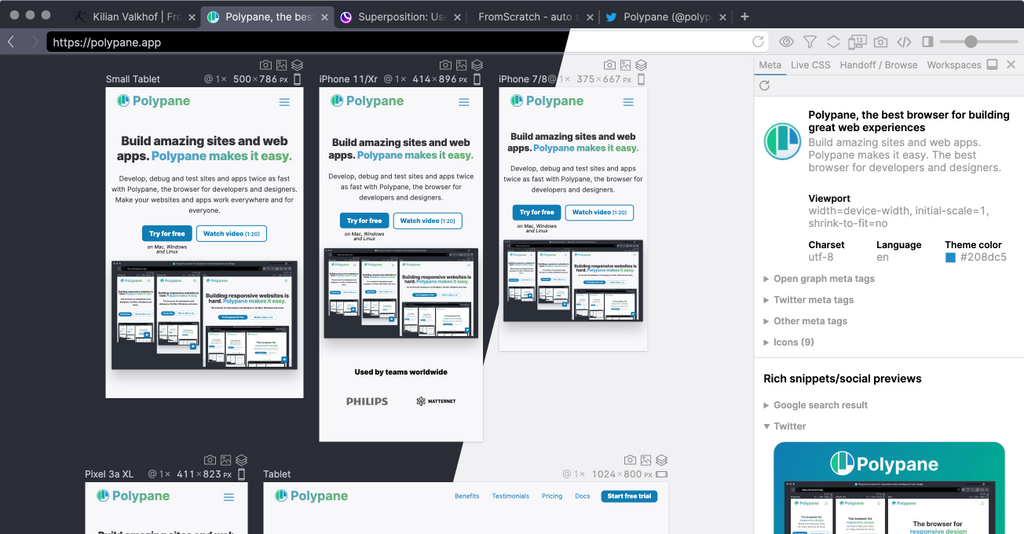This screenshot has height=534, width=1024.
Task: Rotate the iPhone 7/8 pane orientation
Action: point(641,79)
